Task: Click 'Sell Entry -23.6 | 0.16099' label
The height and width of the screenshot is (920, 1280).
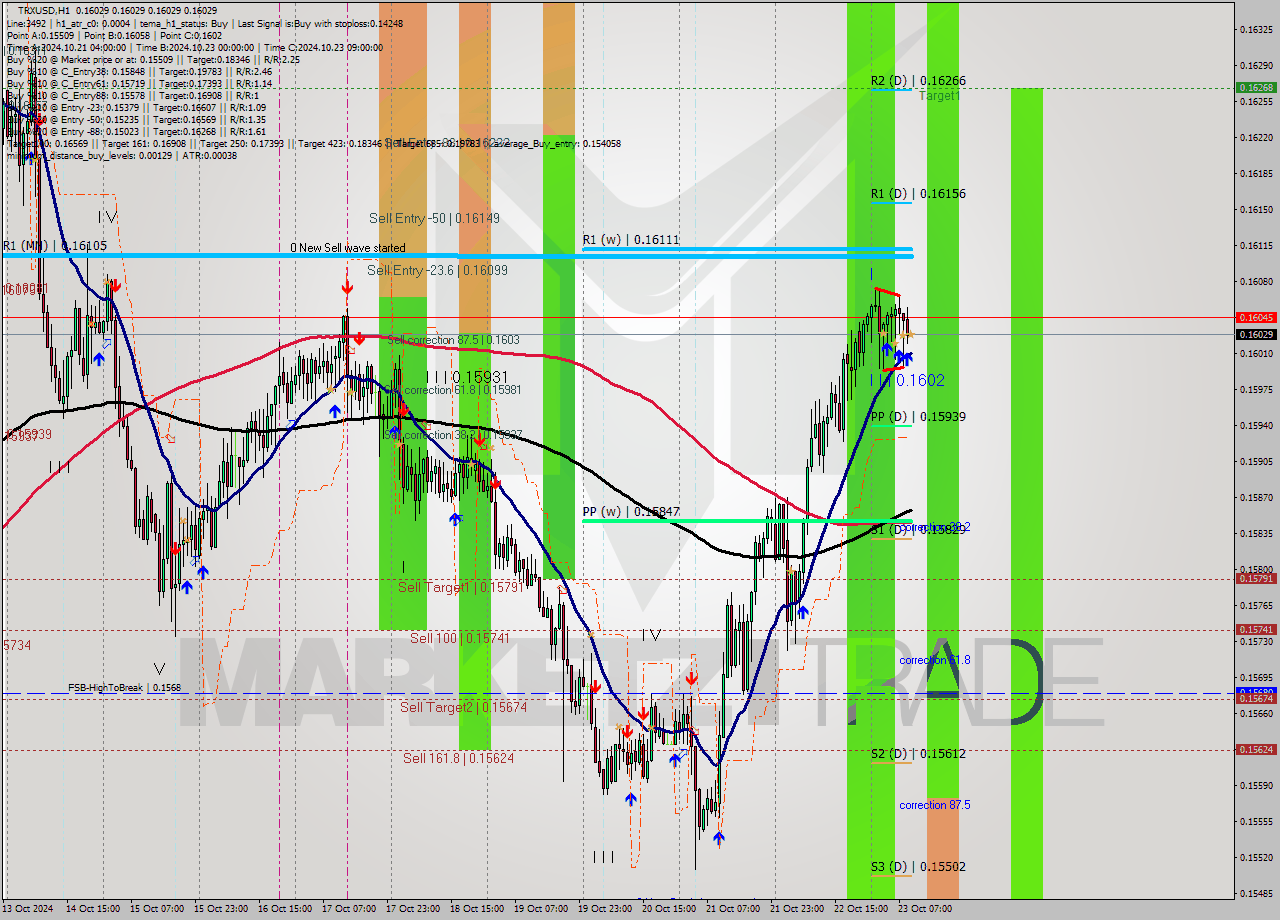Action: [437, 270]
